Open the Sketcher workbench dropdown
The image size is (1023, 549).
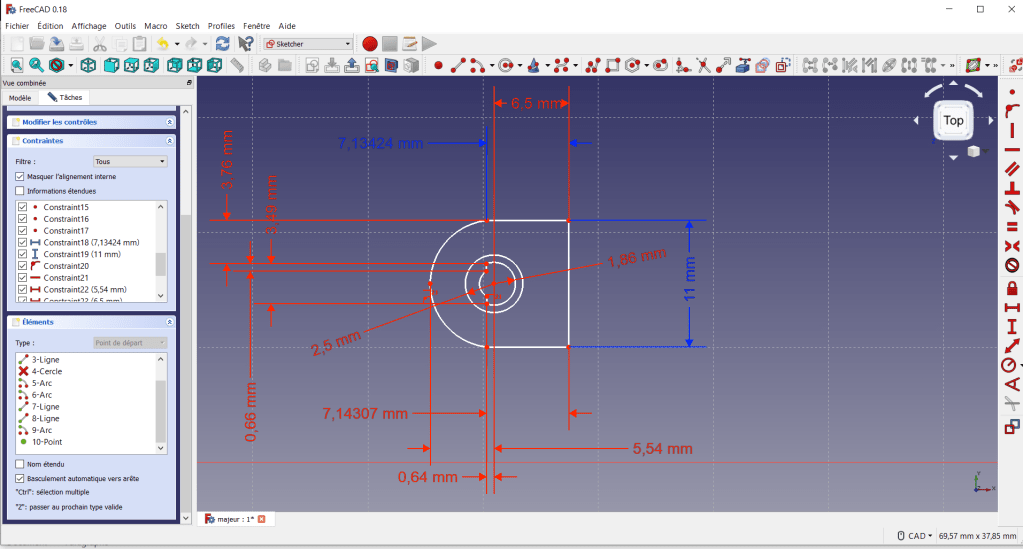pyautogui.click(x=308, y=44)
